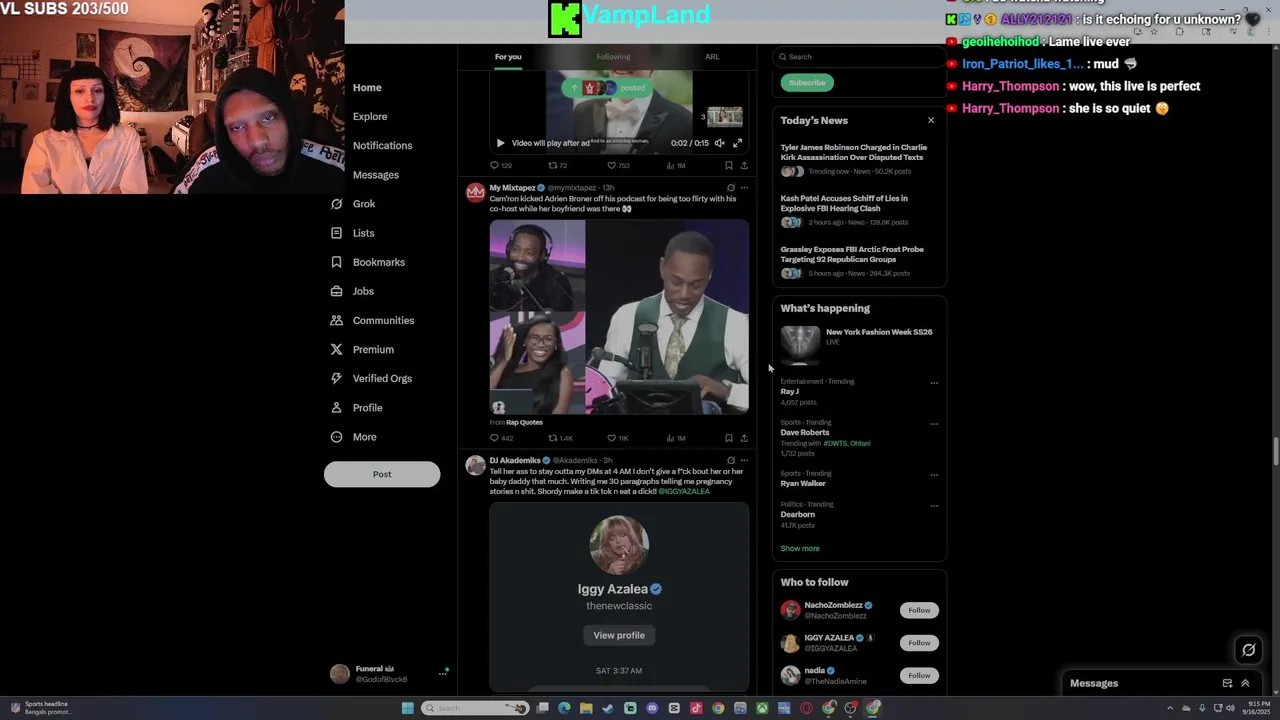Viewport: 1280px width, 720px height.
Task: Play the video in the top post
Action: [501, 143]
